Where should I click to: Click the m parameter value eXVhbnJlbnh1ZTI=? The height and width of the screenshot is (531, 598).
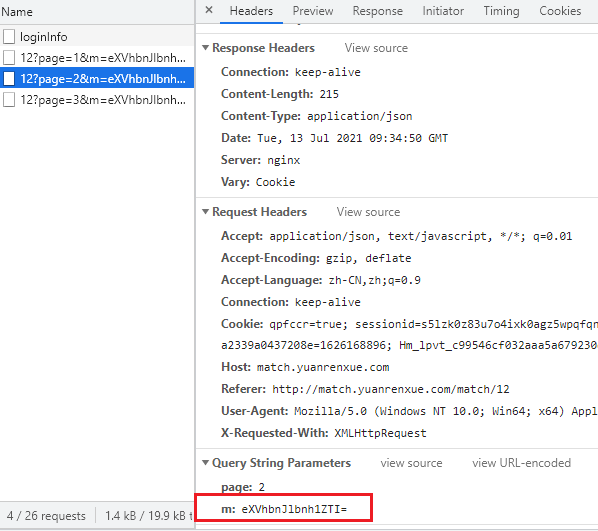tap(294, 509)
